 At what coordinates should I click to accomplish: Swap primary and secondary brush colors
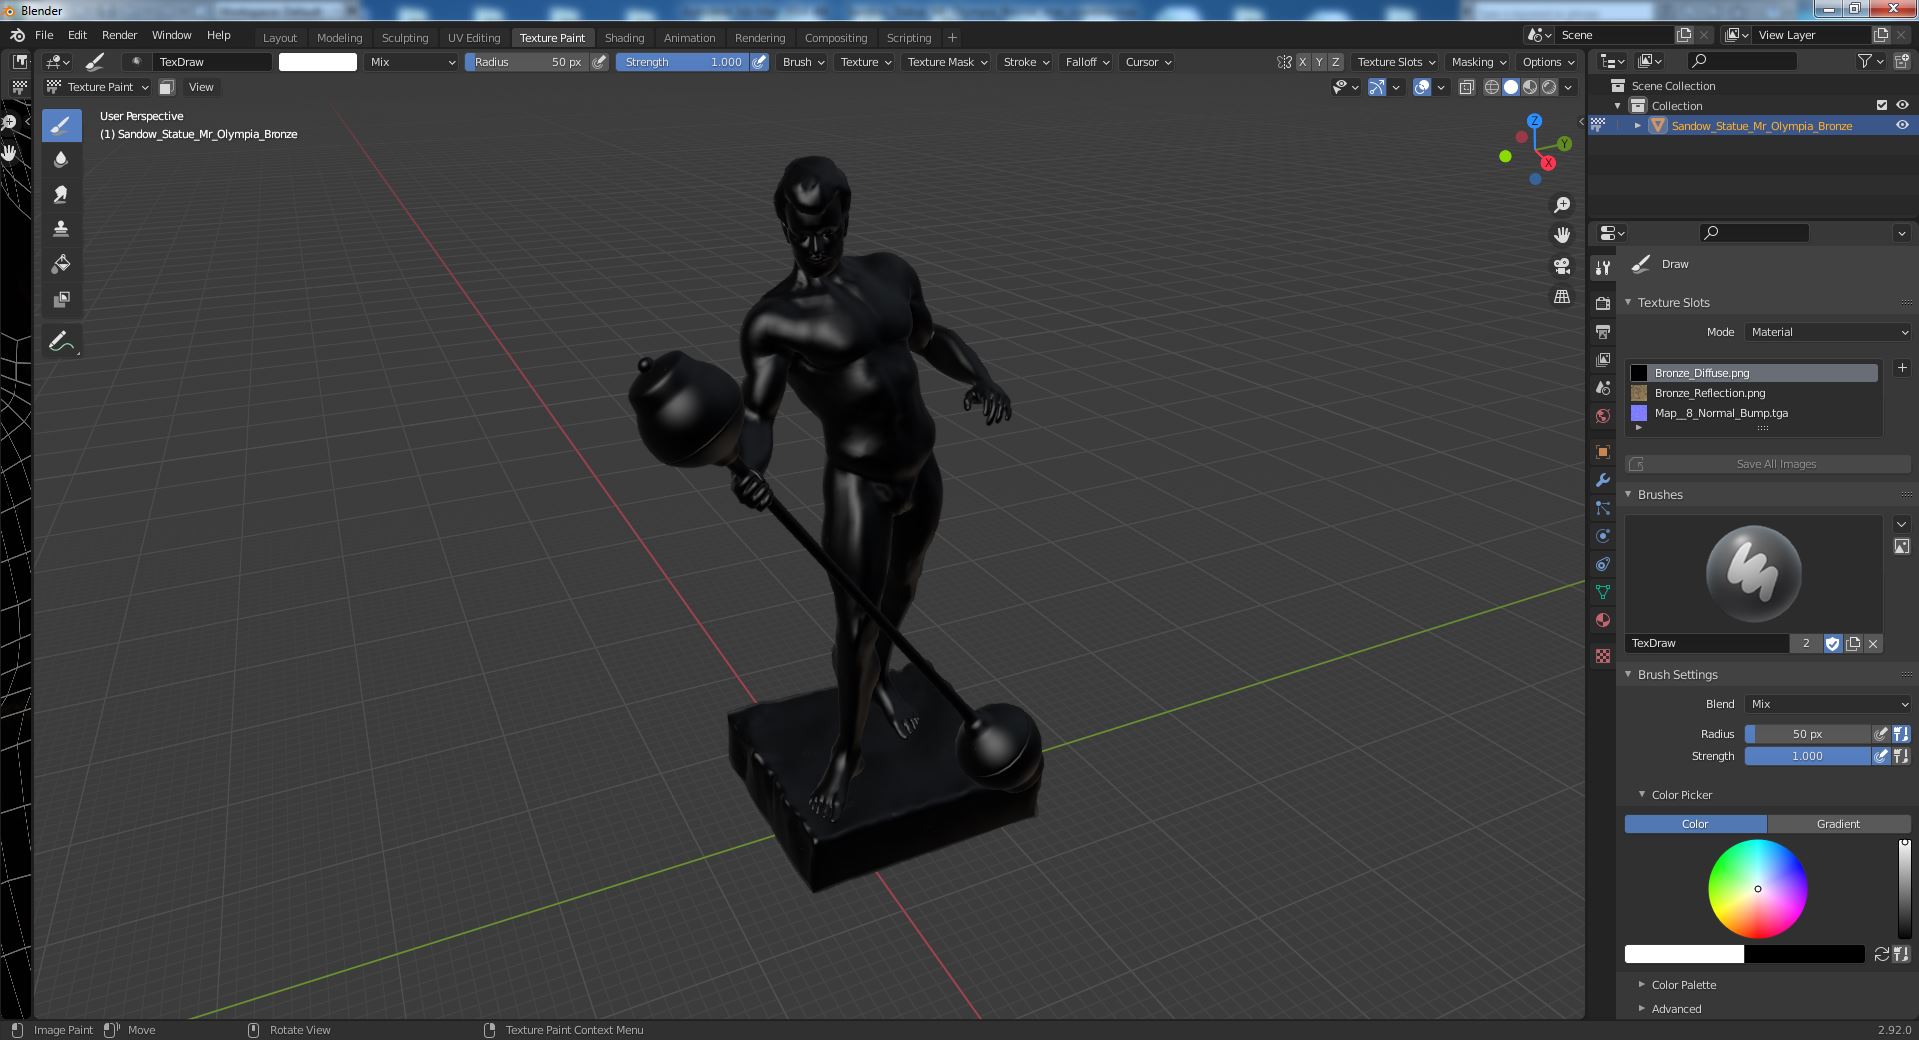1881,954
